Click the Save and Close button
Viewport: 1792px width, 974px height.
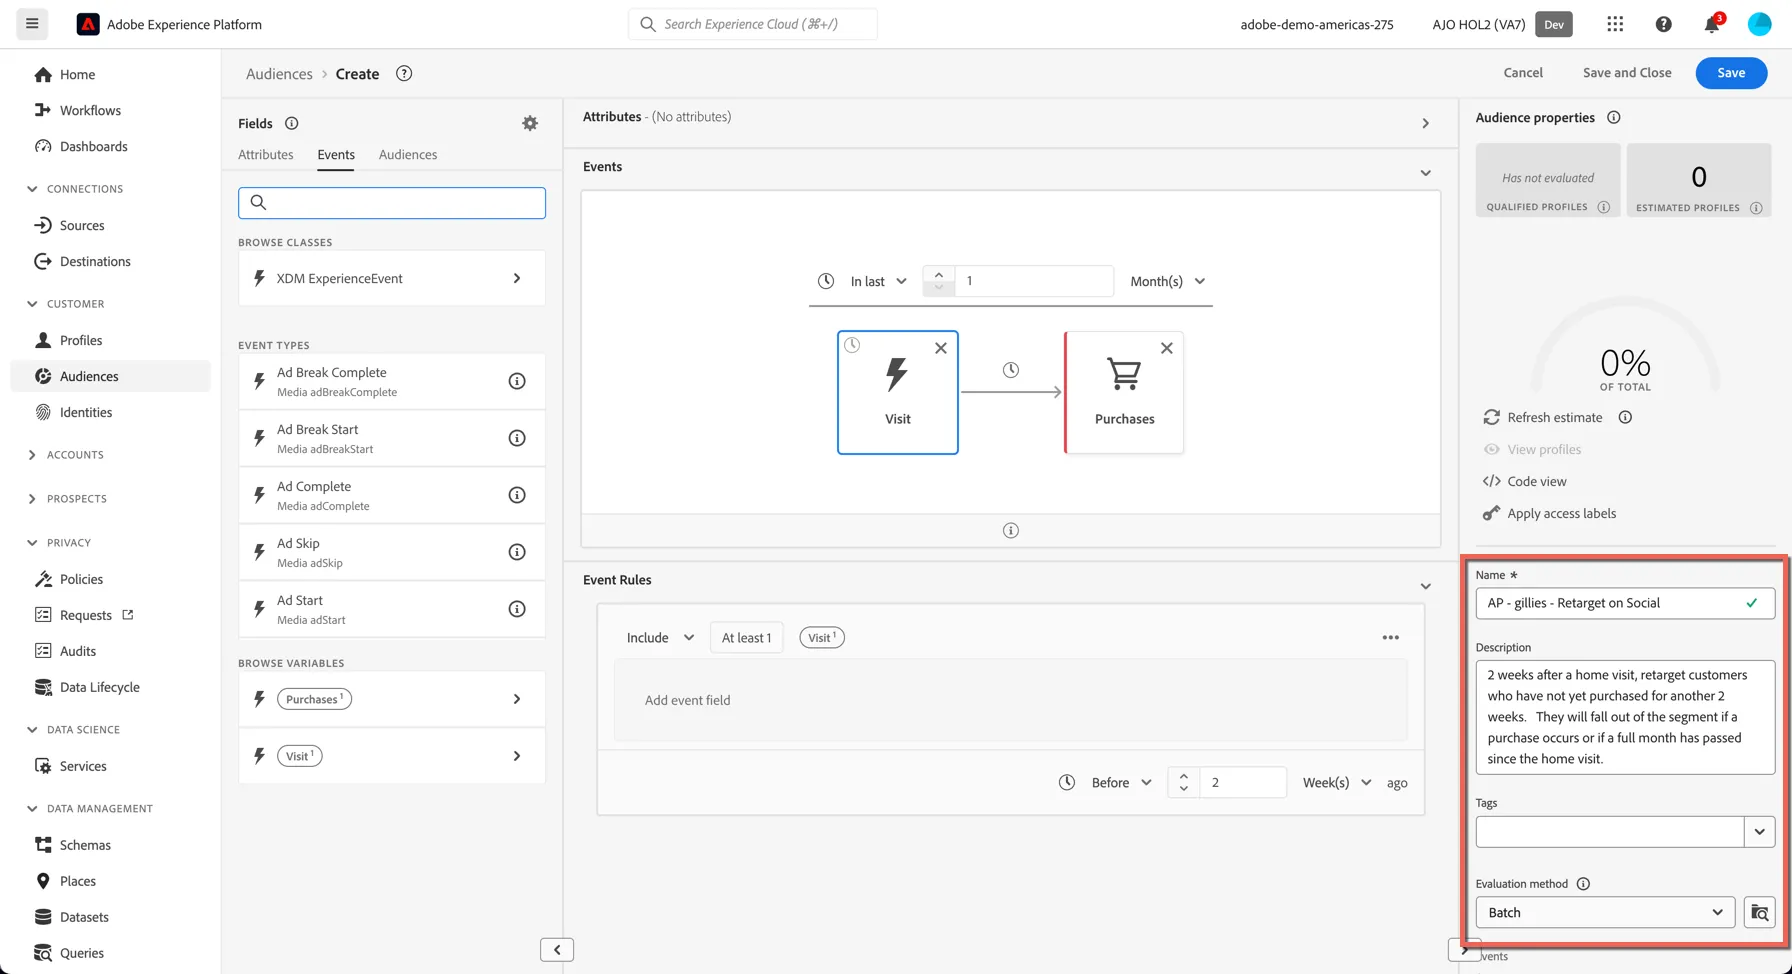(x=1627, y=73)
